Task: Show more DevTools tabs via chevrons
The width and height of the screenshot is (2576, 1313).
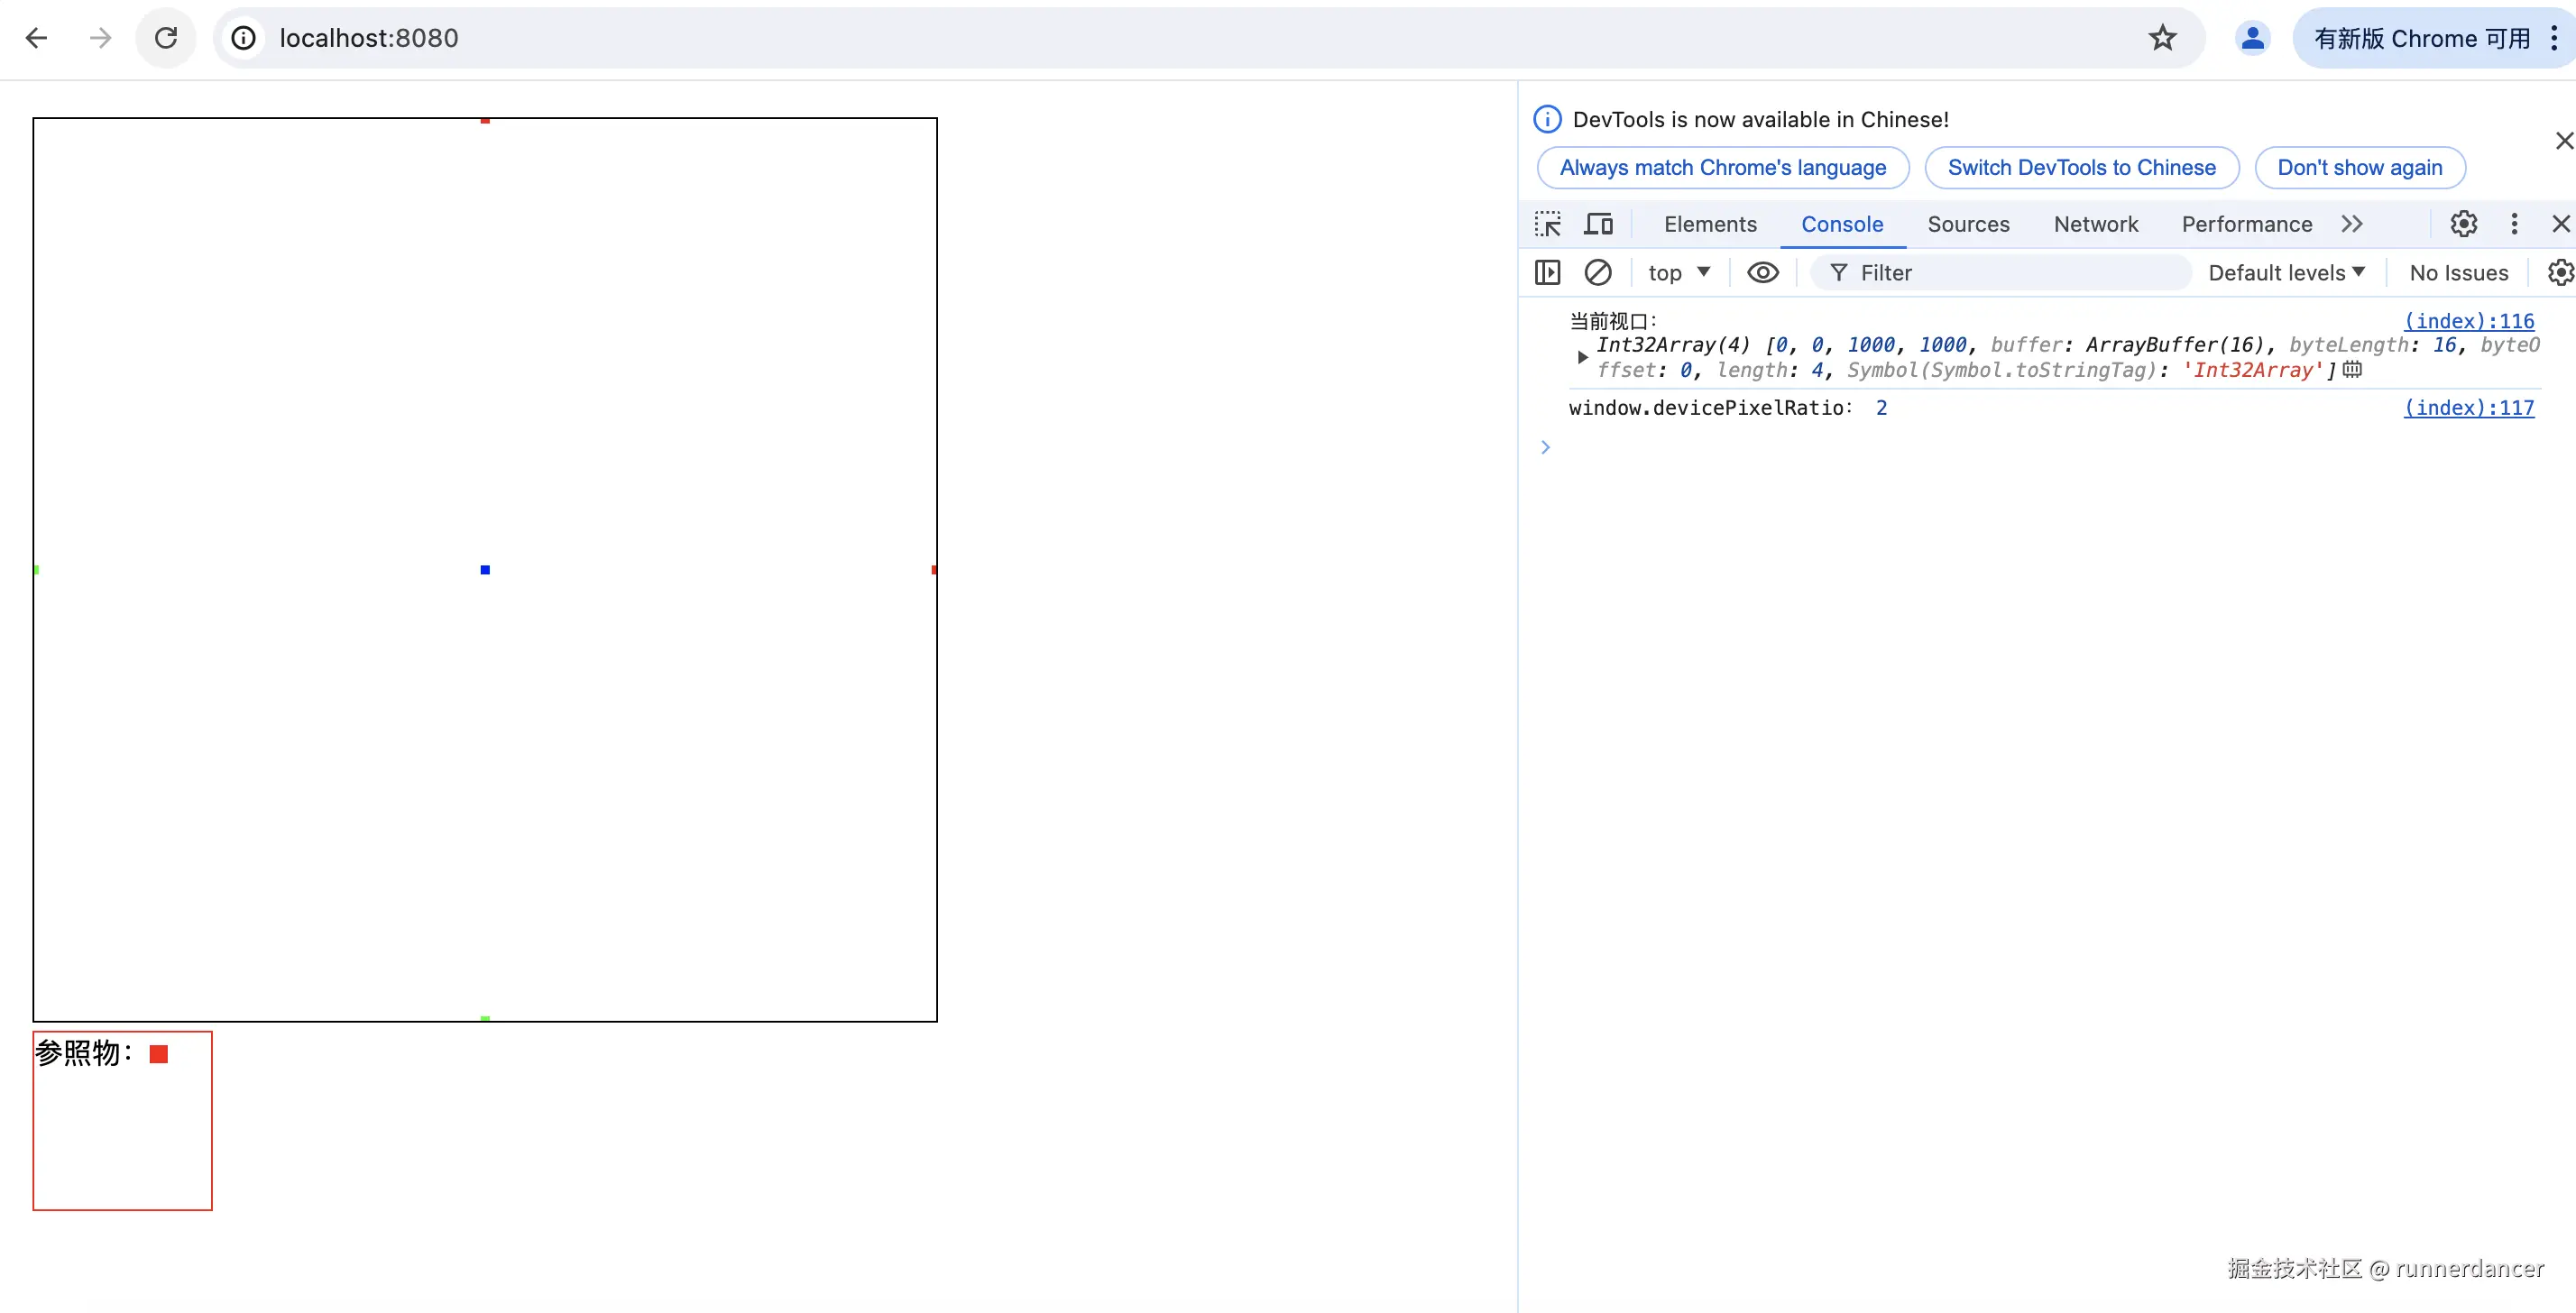Action: click(x=2352, y=224)
